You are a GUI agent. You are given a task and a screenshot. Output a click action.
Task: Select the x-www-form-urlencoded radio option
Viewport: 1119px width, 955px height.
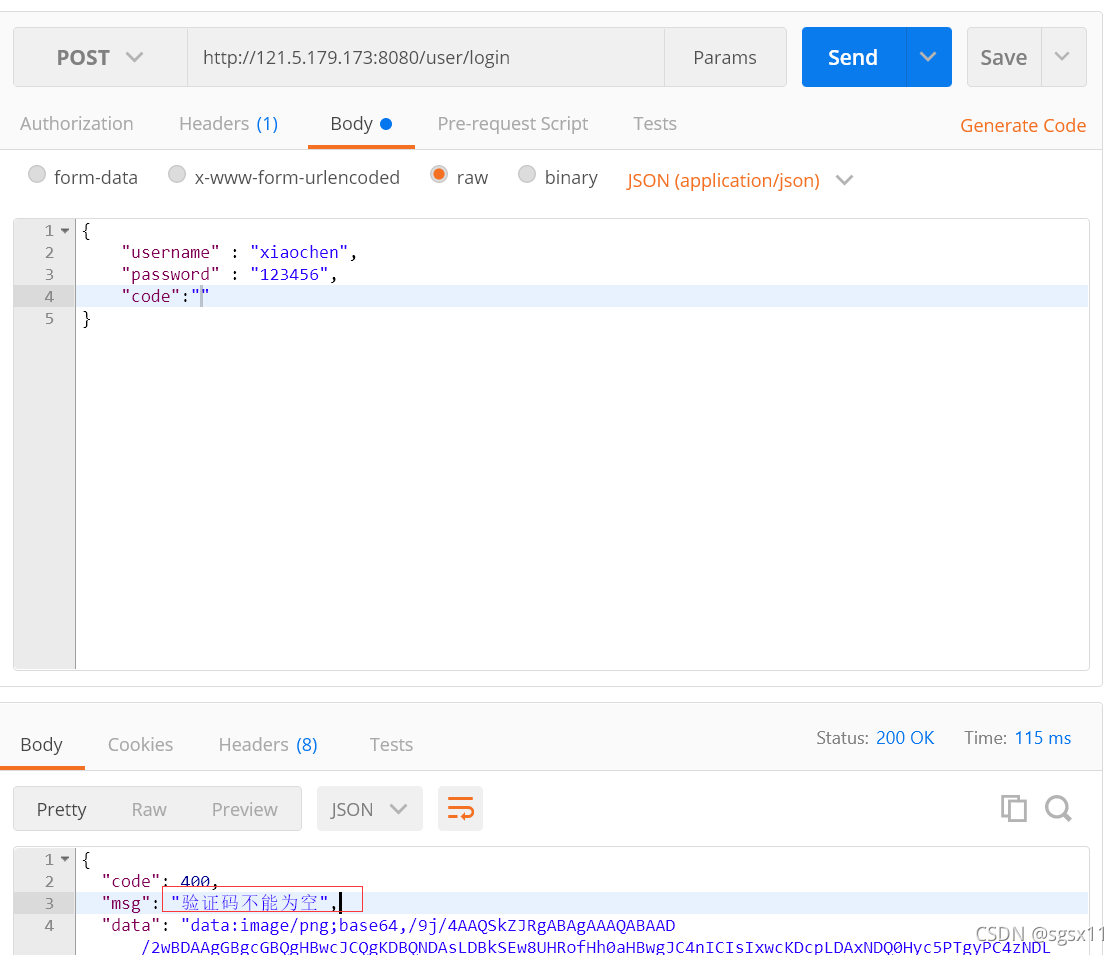[177, 174]
